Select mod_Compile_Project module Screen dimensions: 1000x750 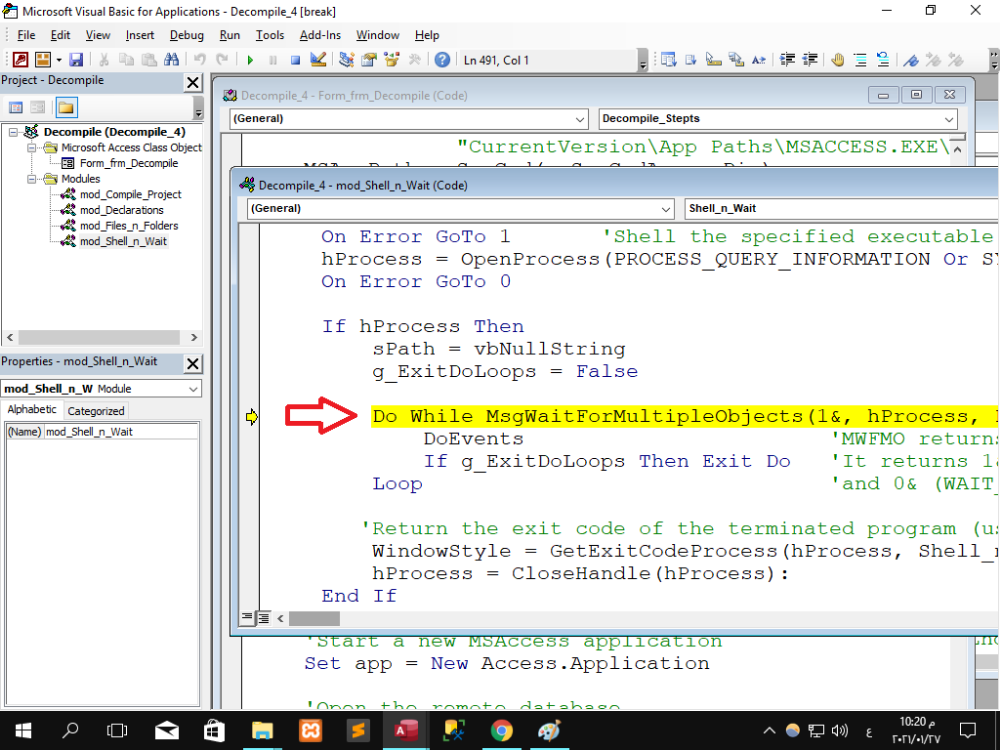click(130, 195)
